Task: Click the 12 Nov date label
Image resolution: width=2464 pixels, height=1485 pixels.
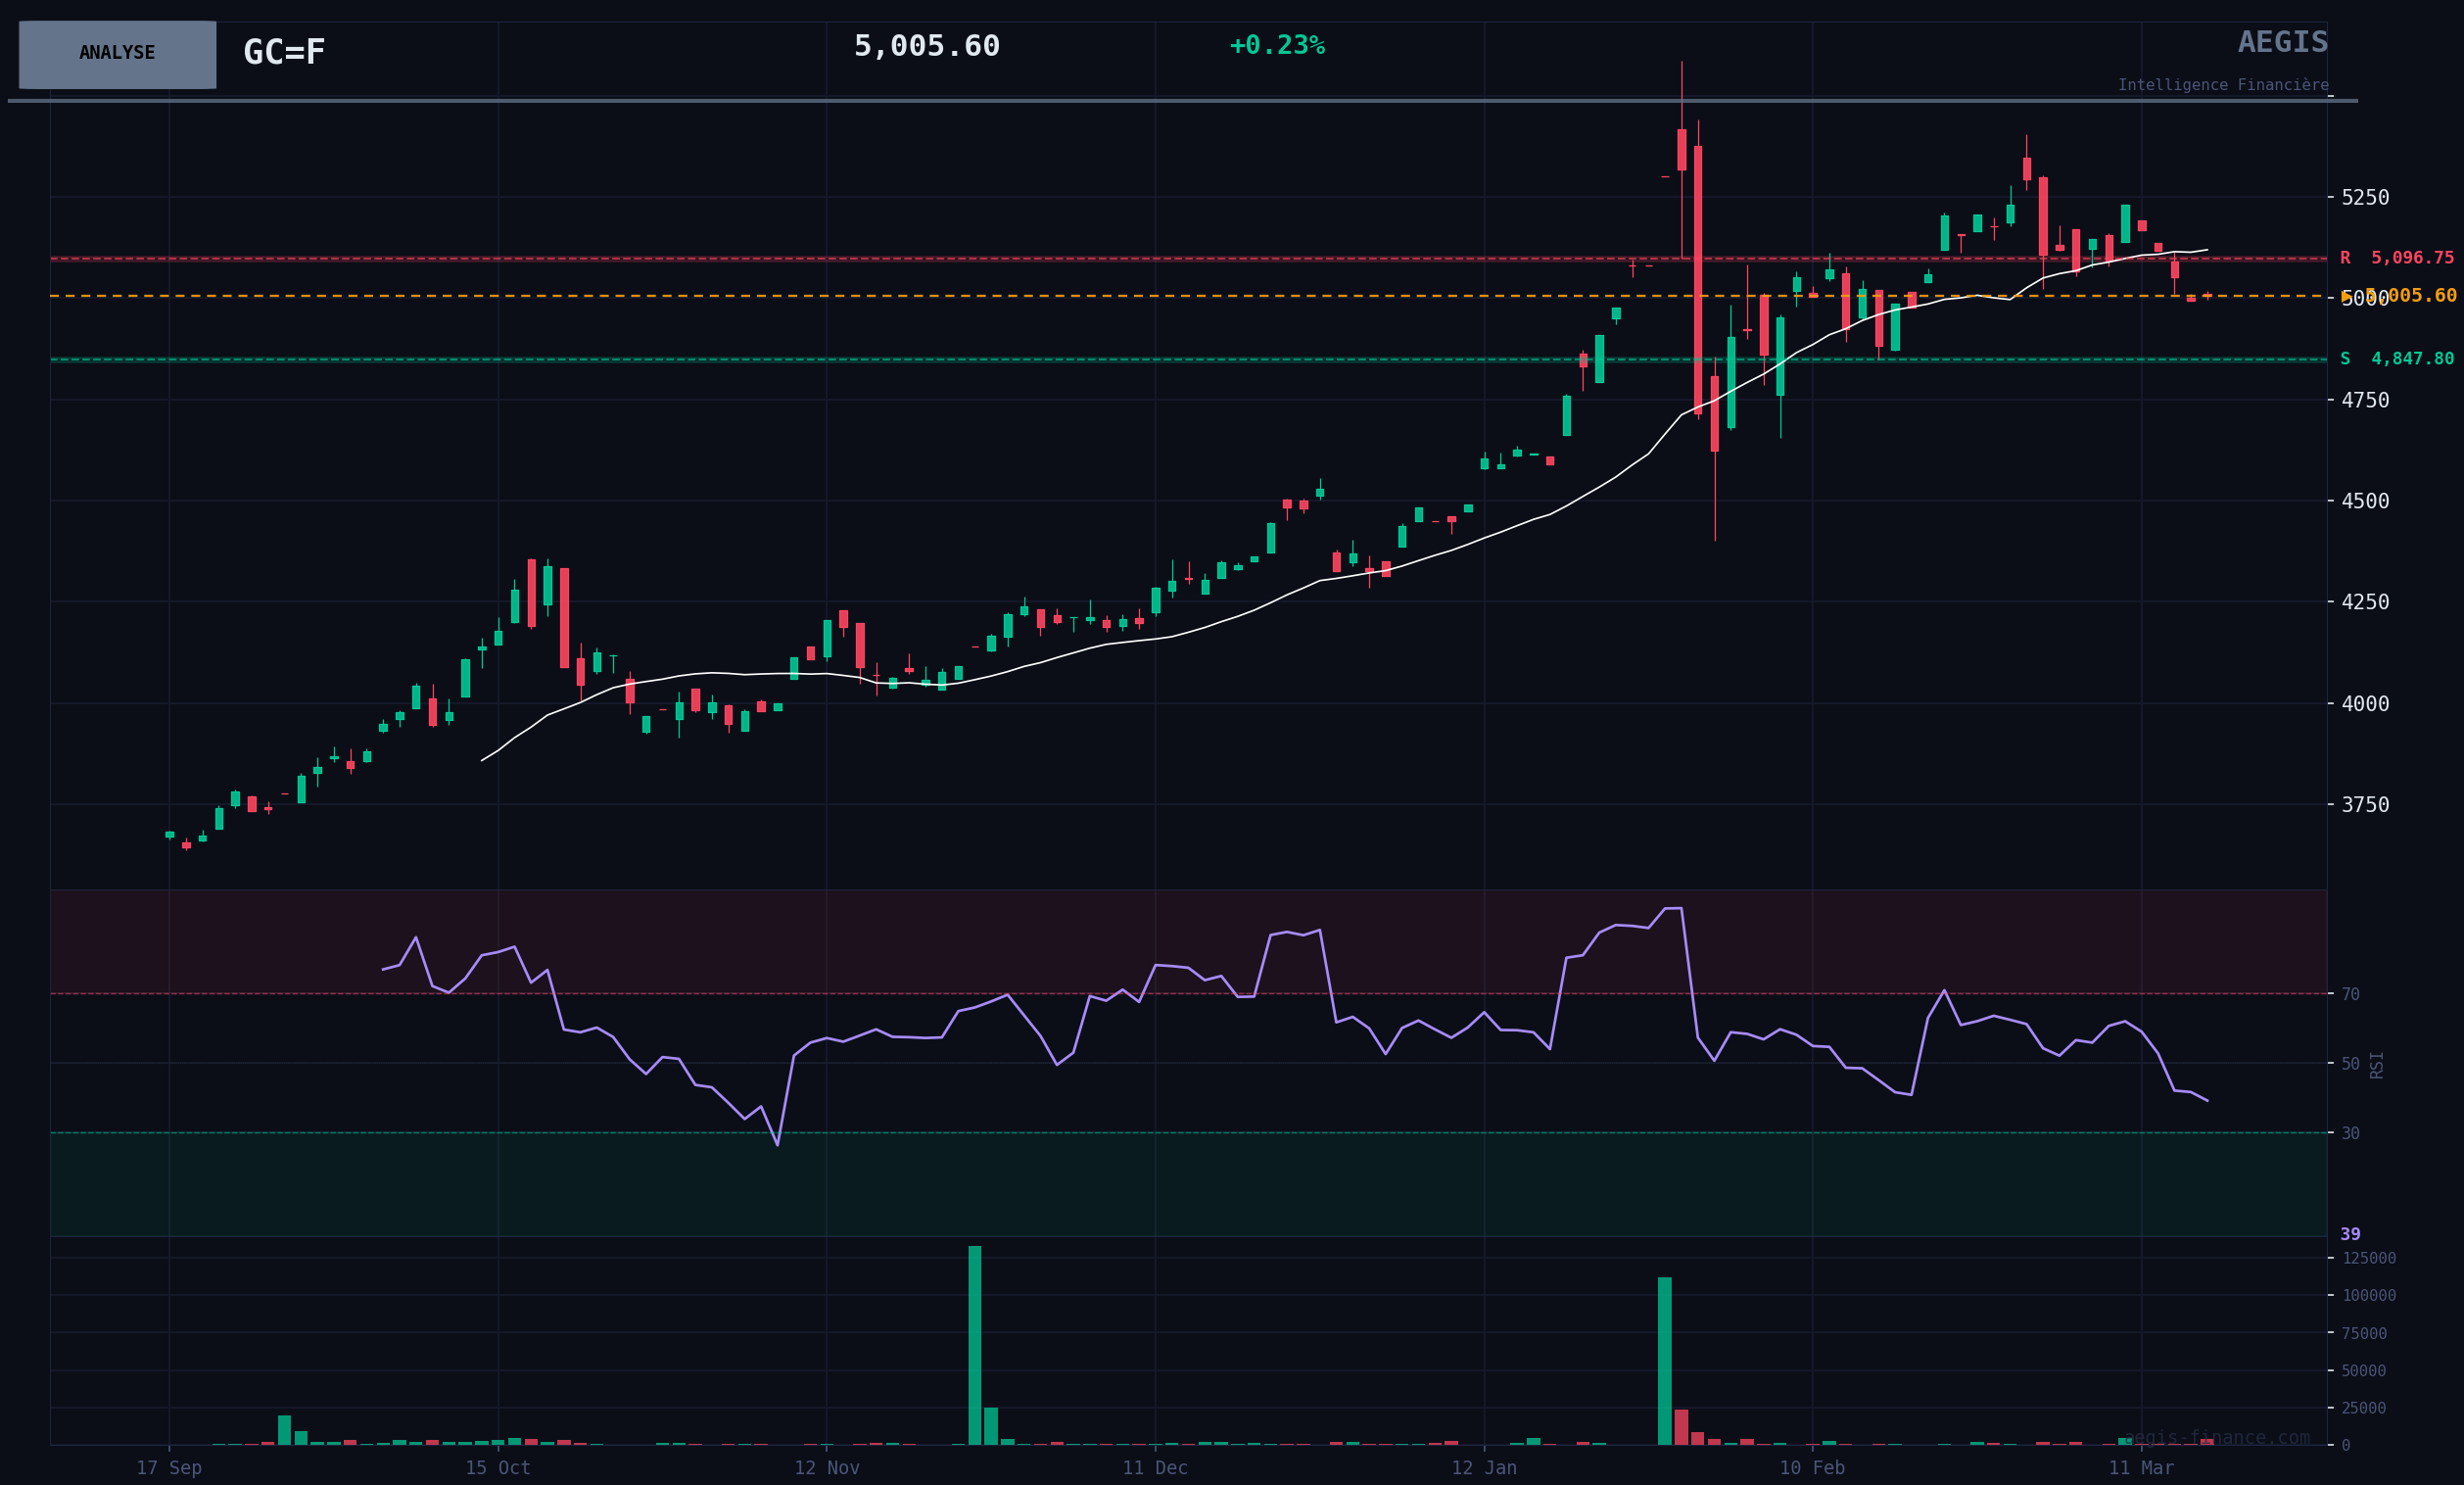Action: click(x=826, y=1468)
